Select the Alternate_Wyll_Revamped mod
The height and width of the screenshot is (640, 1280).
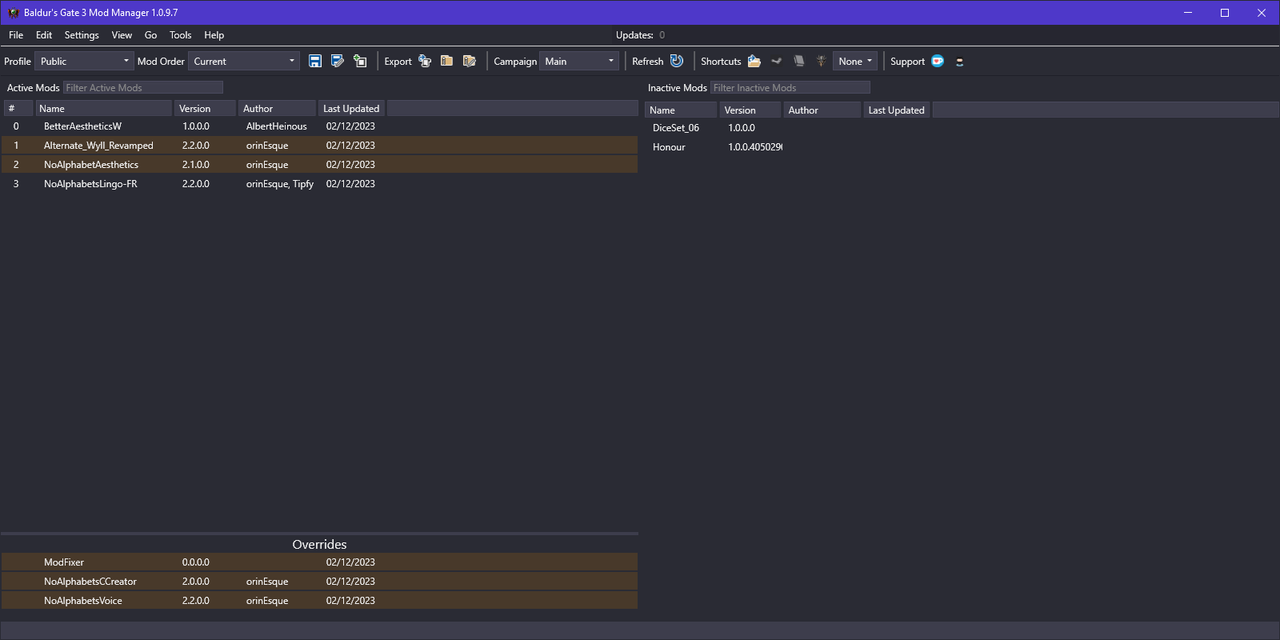319,146
